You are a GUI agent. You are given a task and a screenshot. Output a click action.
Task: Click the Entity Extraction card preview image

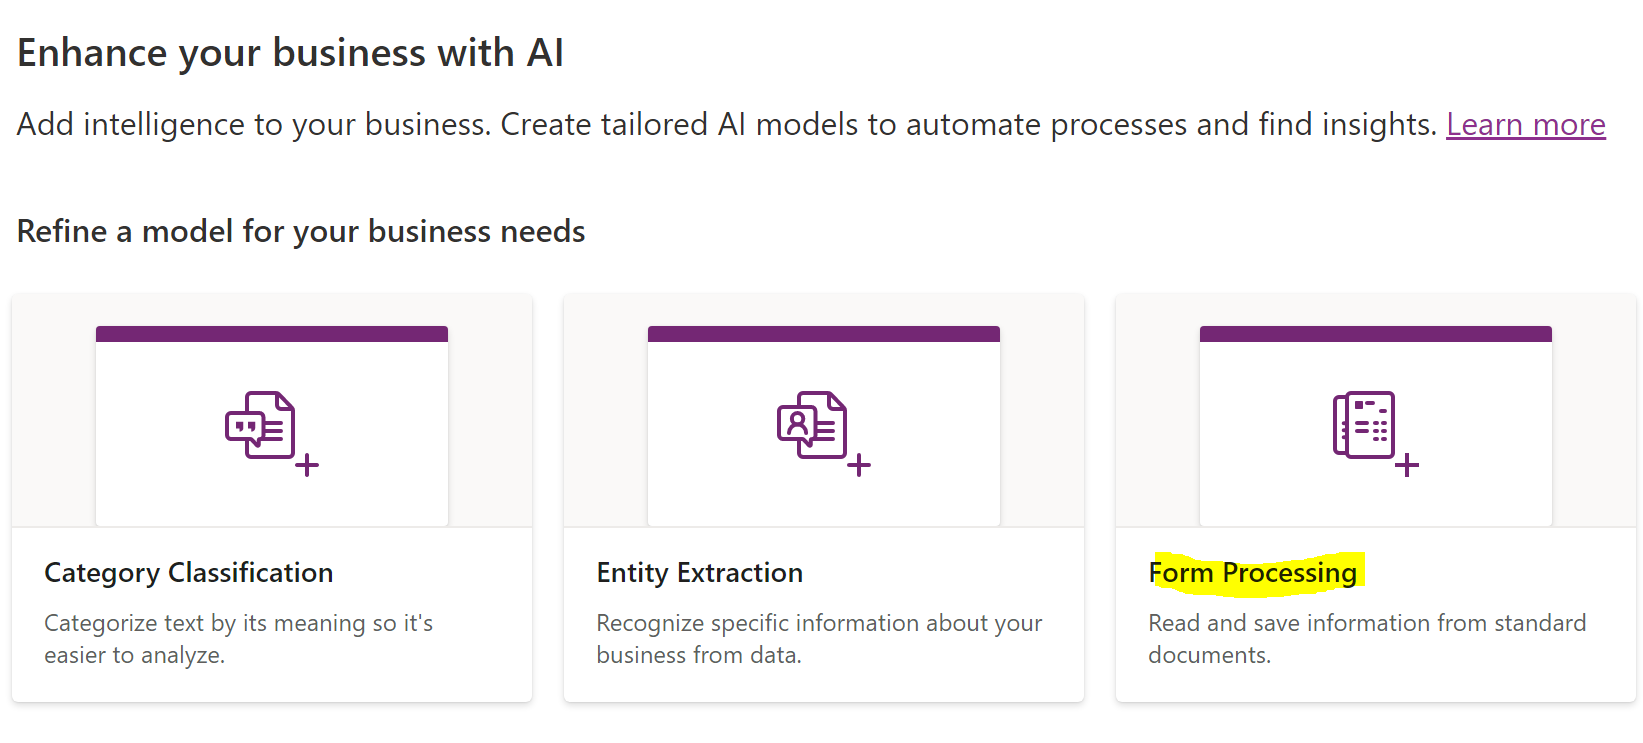coord(824,426)
